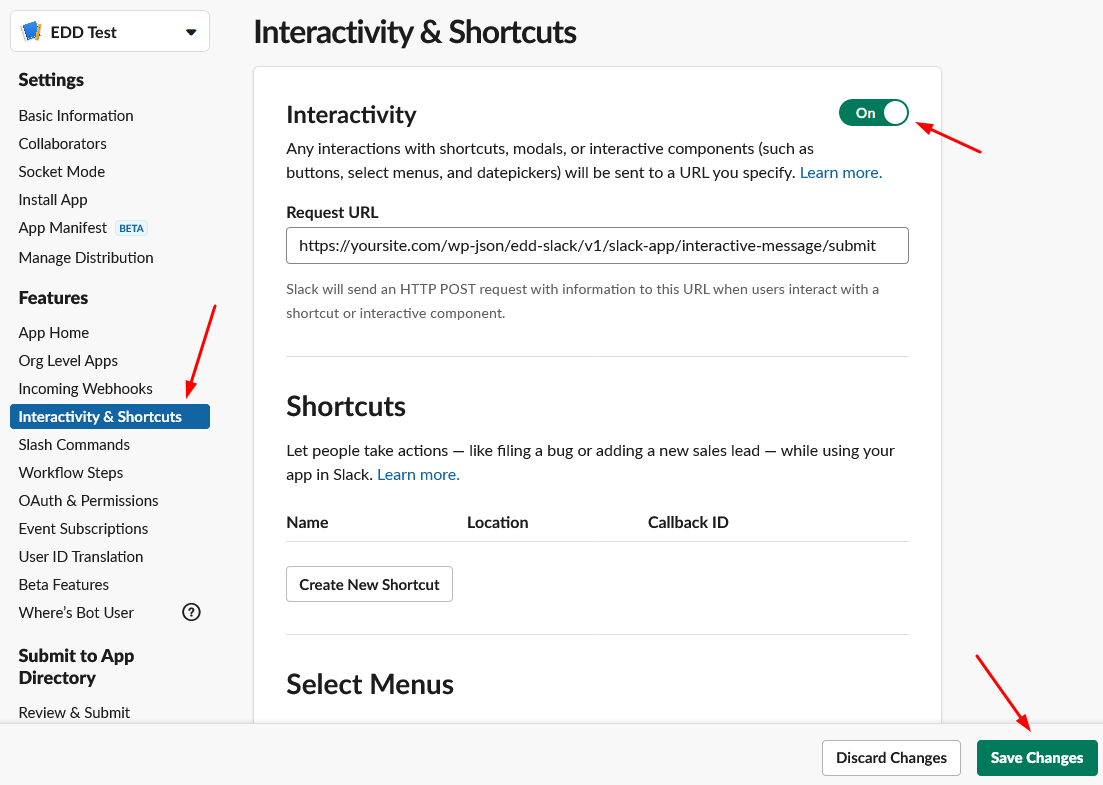This screenshot has height=785, width=1103.
Task: Click Learn more link under Shortcuts
Action: 418,475
